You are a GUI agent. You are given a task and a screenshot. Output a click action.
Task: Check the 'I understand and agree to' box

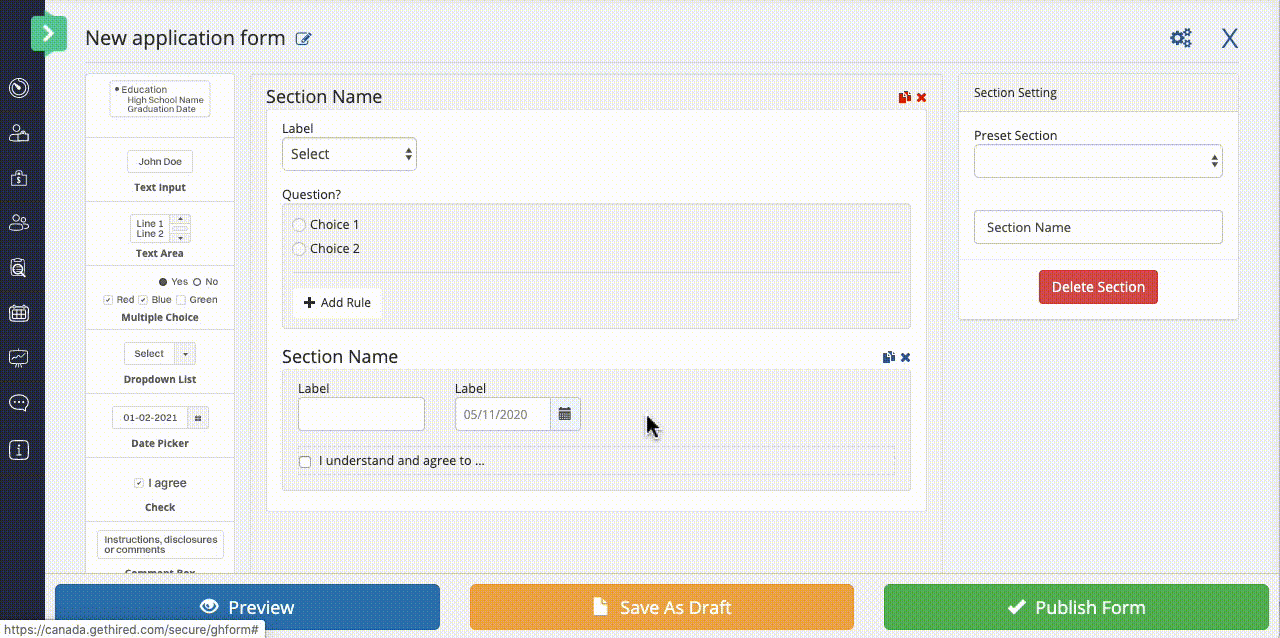point(305,461)
